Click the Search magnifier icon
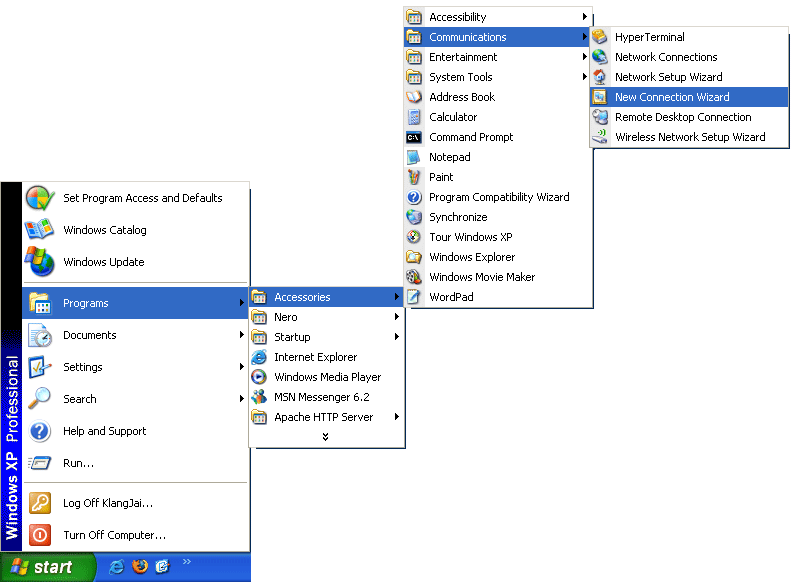Viewport: 795px width, 582px height. point(40,398)
